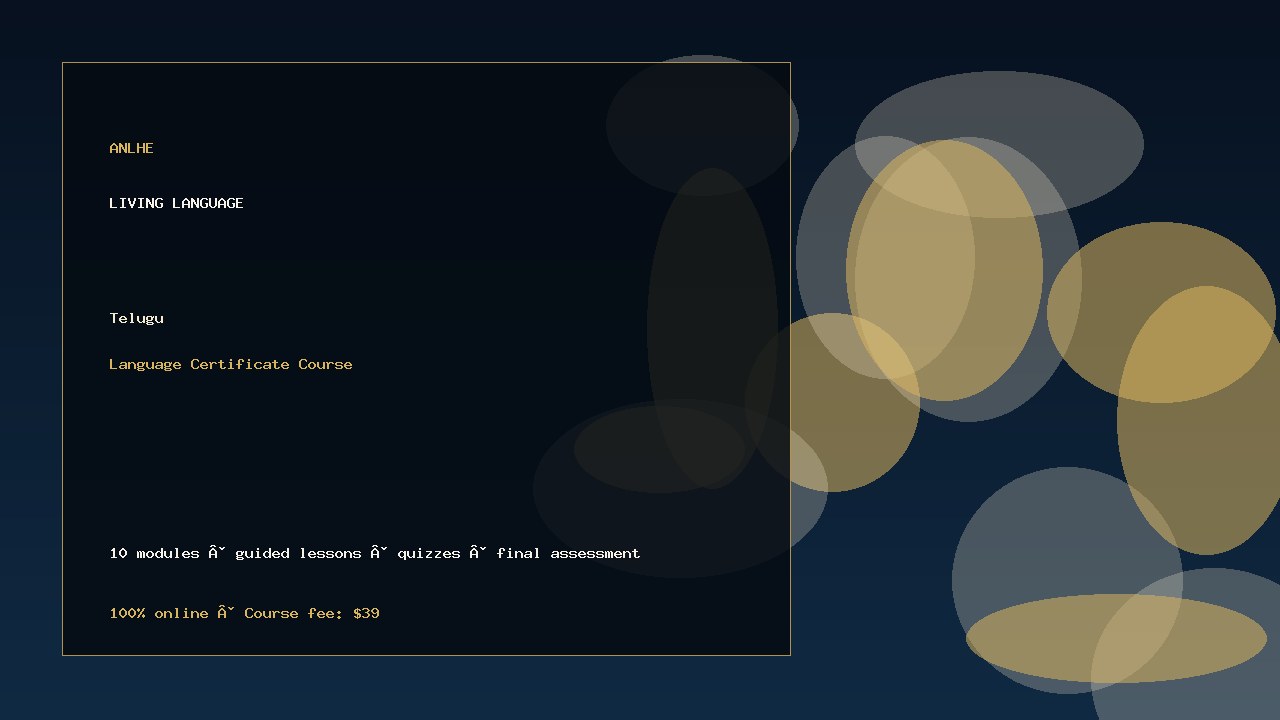
Task: Click the Course fee $39 line
Action: point(244,613)
